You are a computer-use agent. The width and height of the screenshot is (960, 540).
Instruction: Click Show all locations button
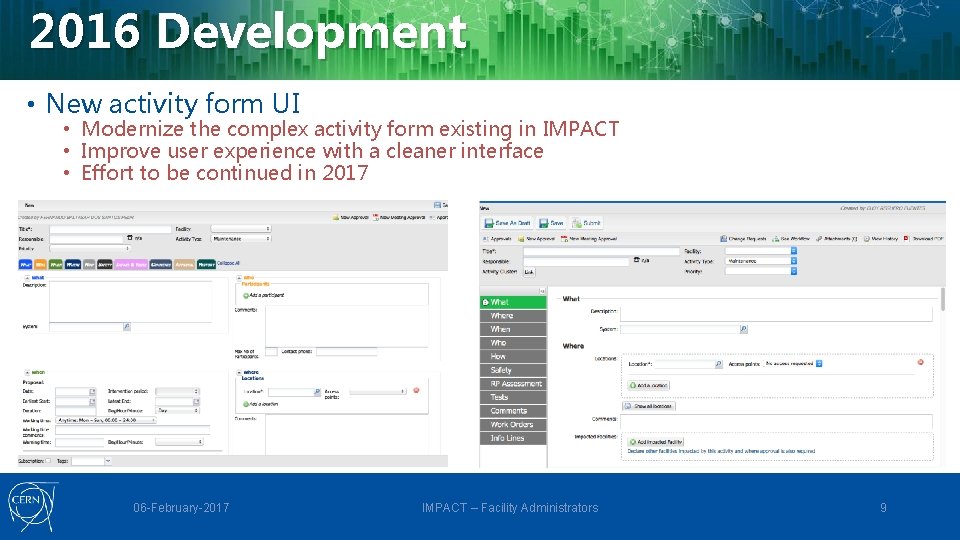click(649, 406)
